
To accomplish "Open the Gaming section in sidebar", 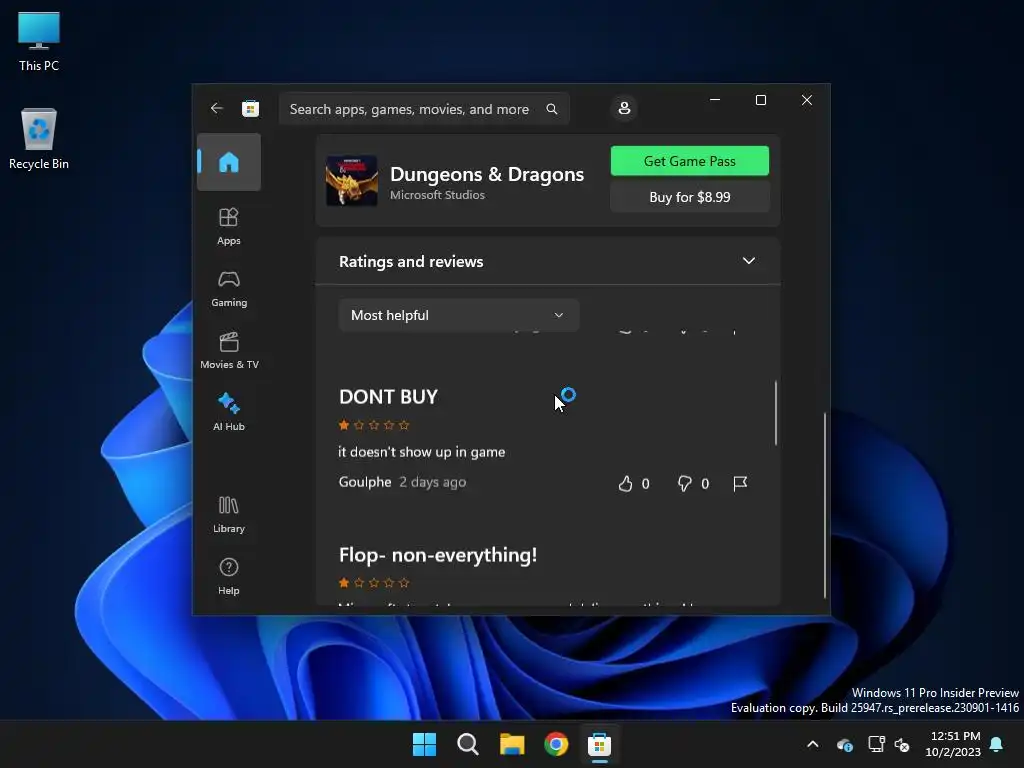I will pos(229,289).
